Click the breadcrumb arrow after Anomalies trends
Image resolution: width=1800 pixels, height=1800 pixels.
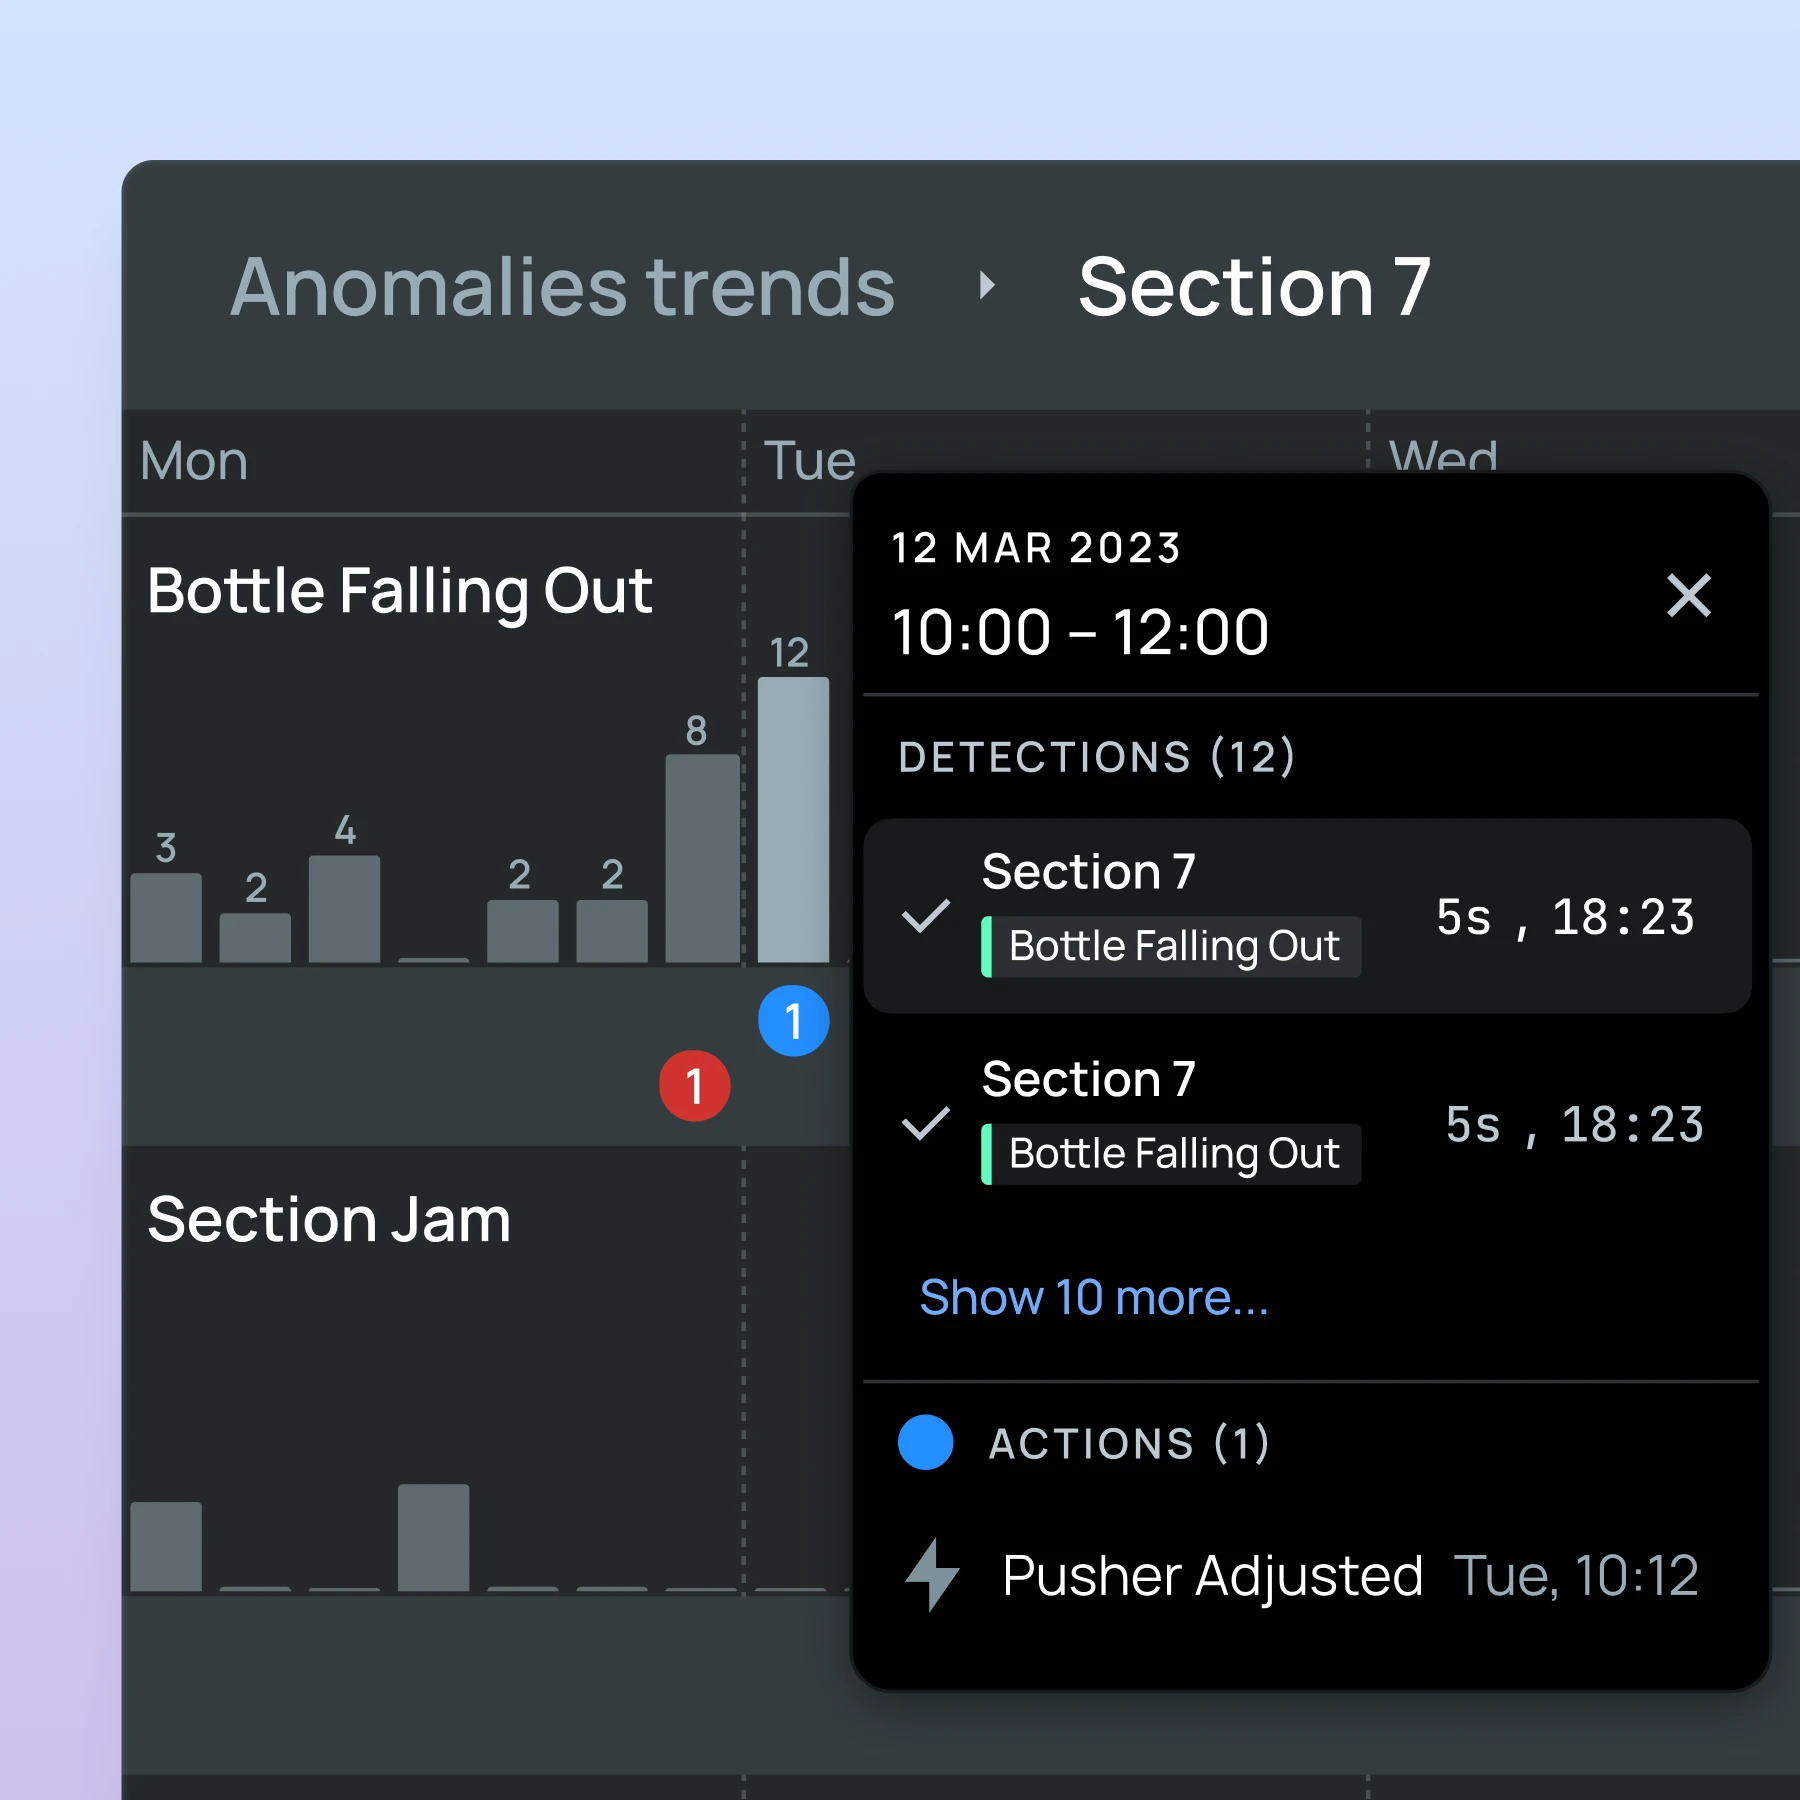(x=987, y=287)
